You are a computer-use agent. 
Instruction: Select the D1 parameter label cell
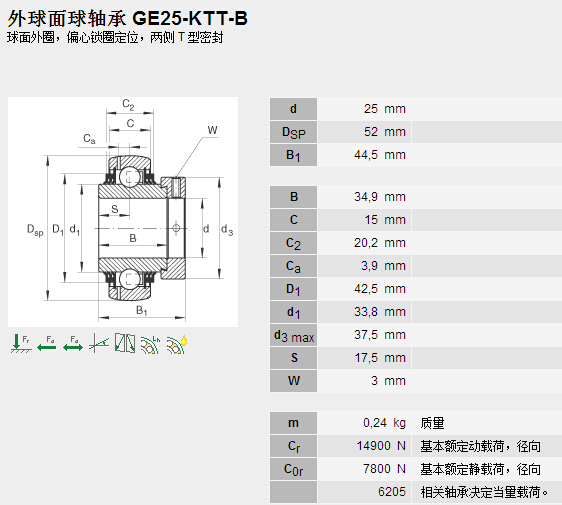(294, 289)
